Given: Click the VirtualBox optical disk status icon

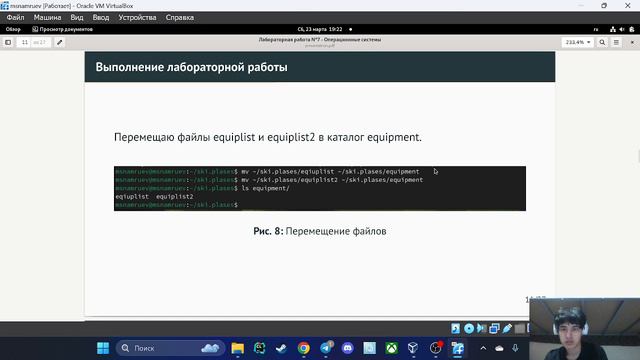Looking at the screenshot, I should pos(469,329).
